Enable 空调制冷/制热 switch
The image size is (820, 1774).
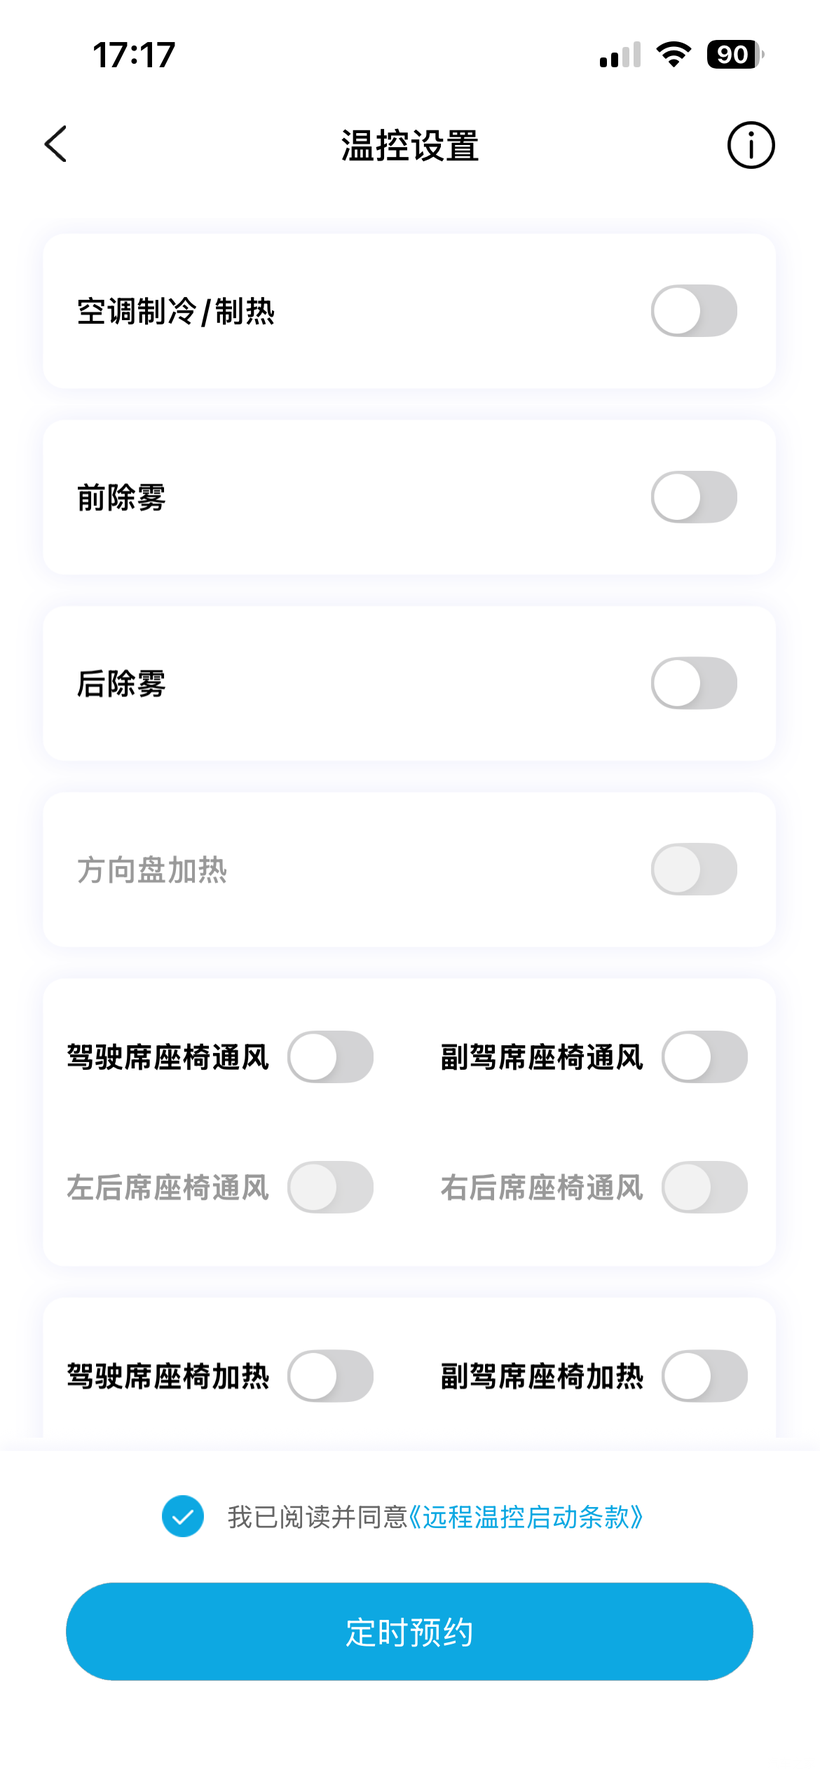tap(693, 311)
